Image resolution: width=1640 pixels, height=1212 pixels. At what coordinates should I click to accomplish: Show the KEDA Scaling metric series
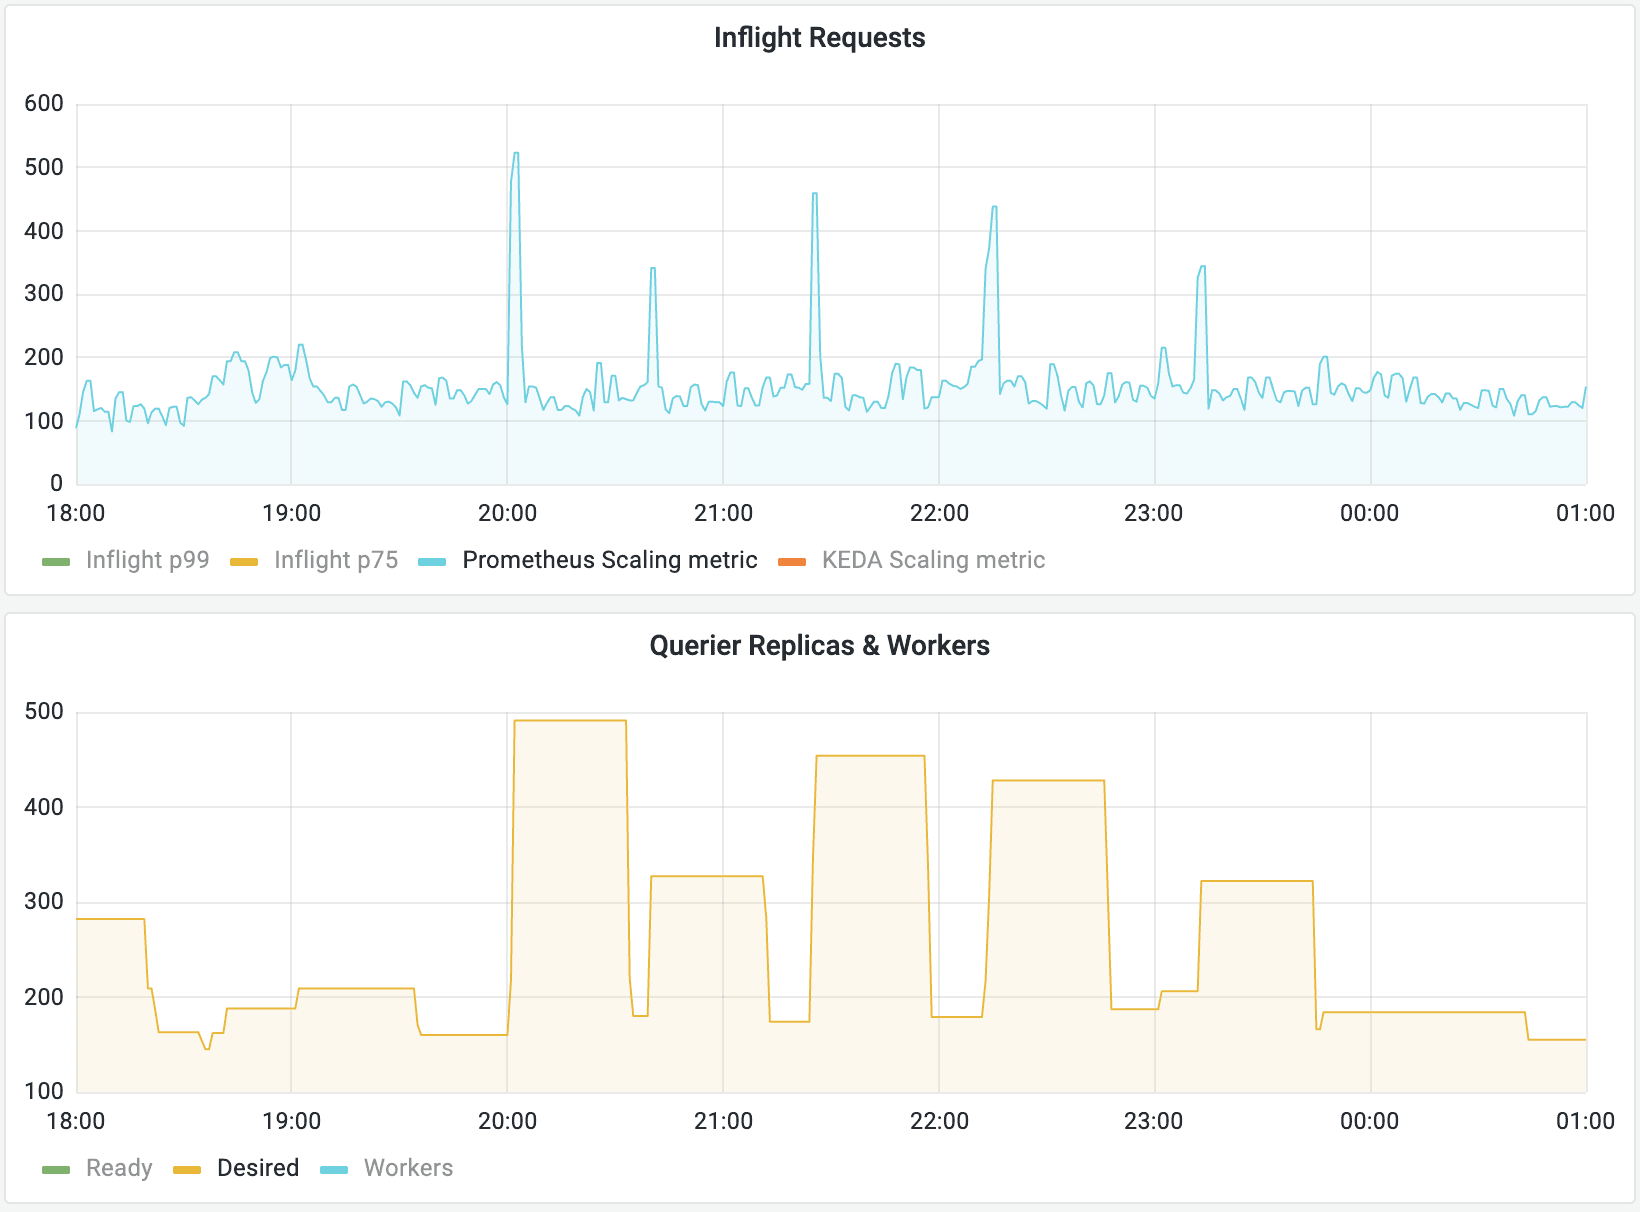[x=932, y=560]
